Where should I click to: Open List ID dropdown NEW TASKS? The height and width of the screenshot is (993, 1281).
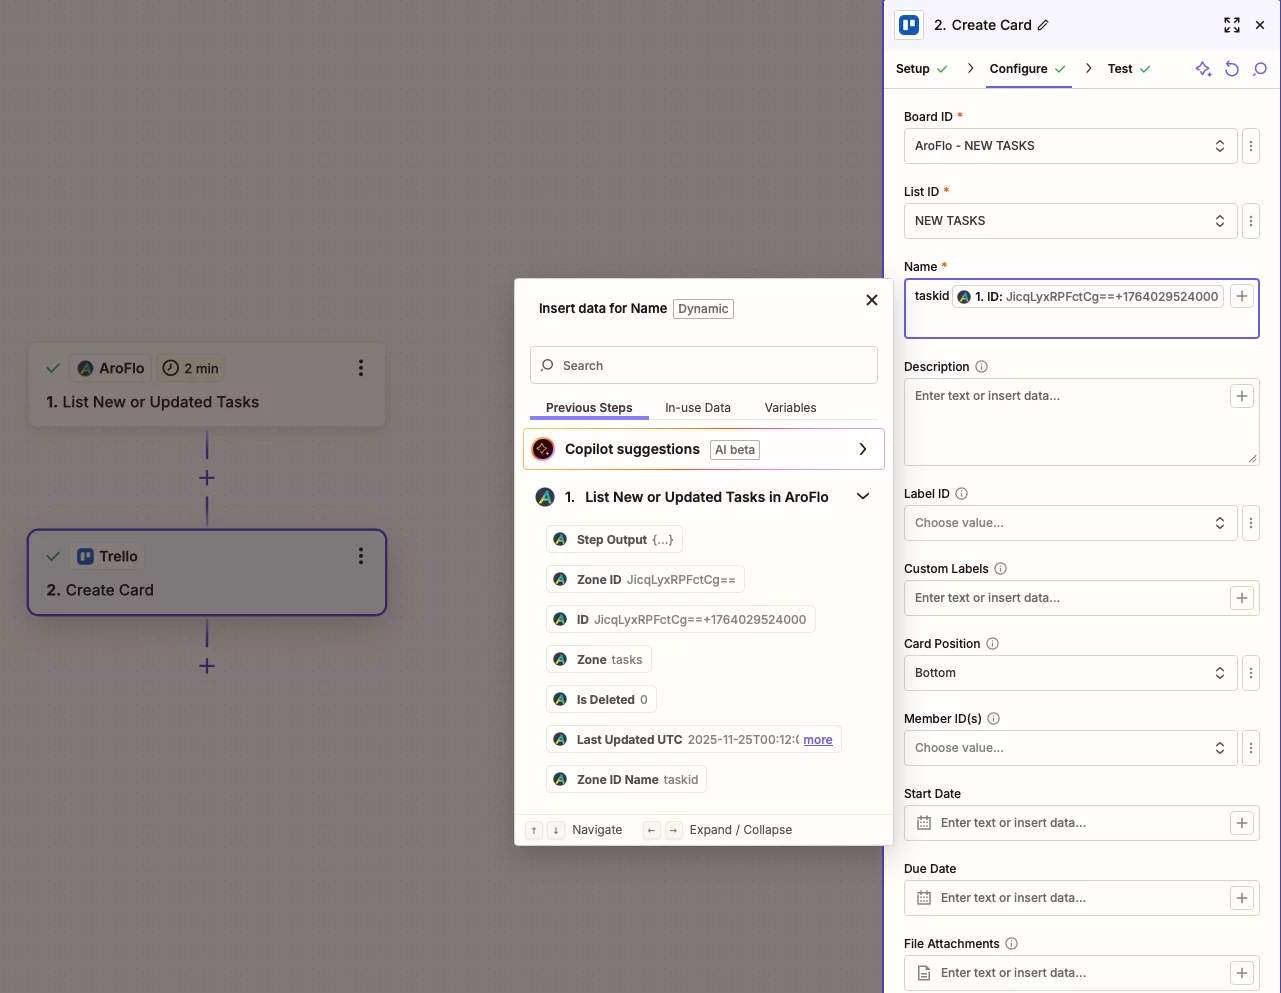[x=1070, y=221]
